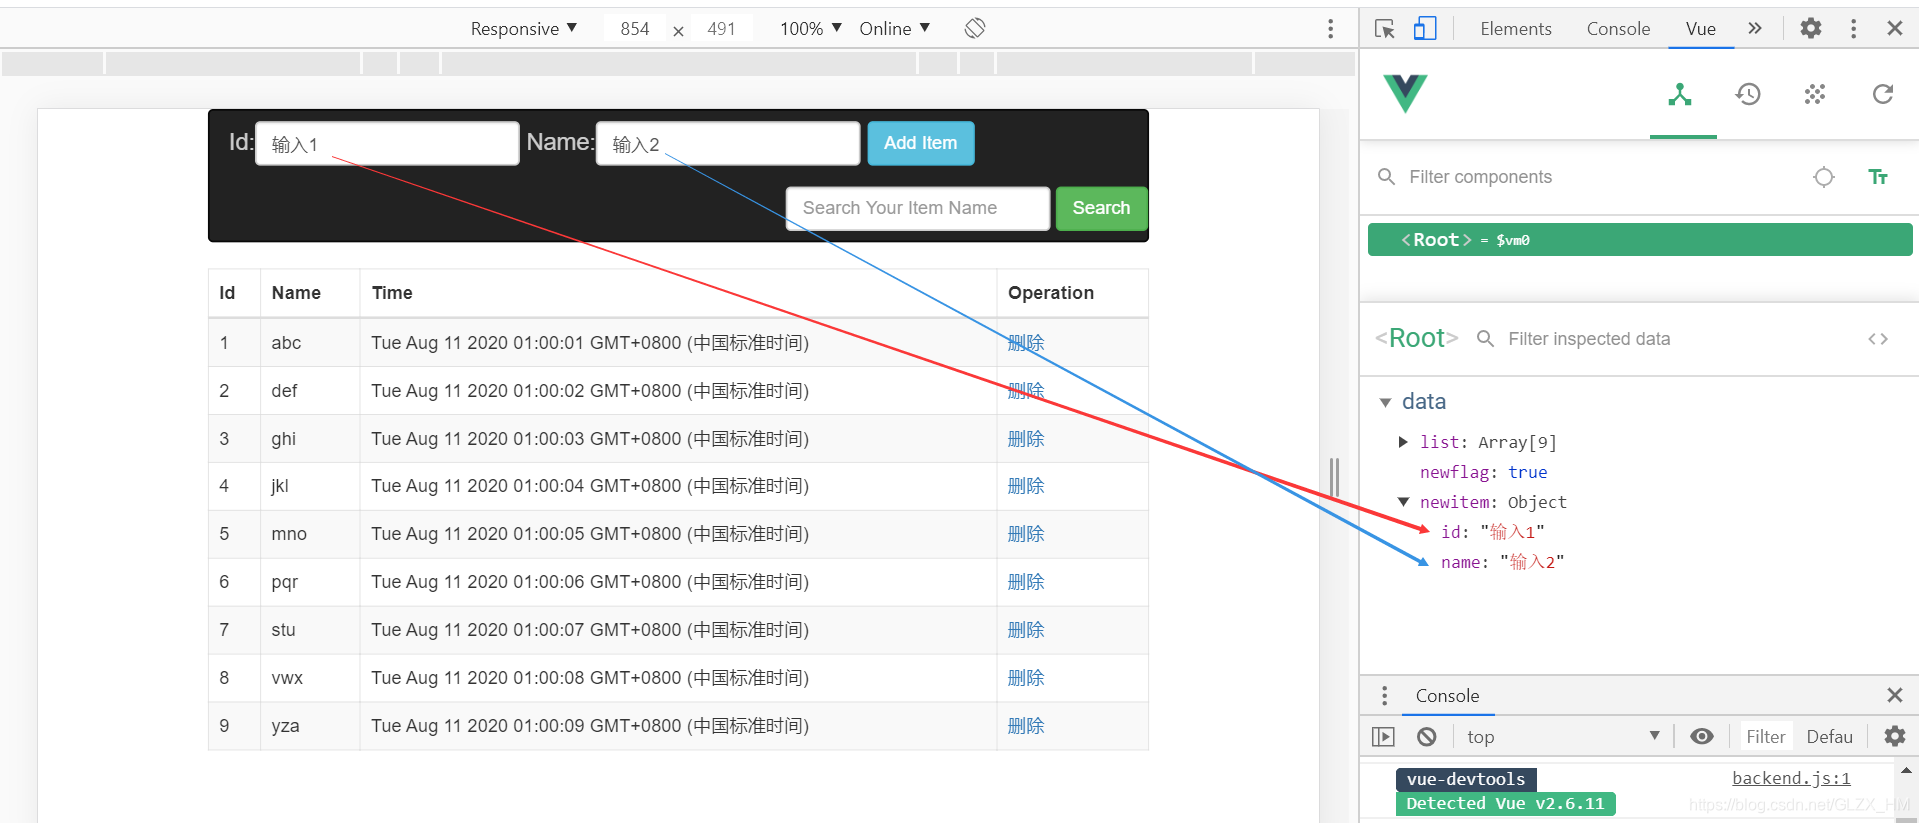Collapse the data section

pos(1385,402)
